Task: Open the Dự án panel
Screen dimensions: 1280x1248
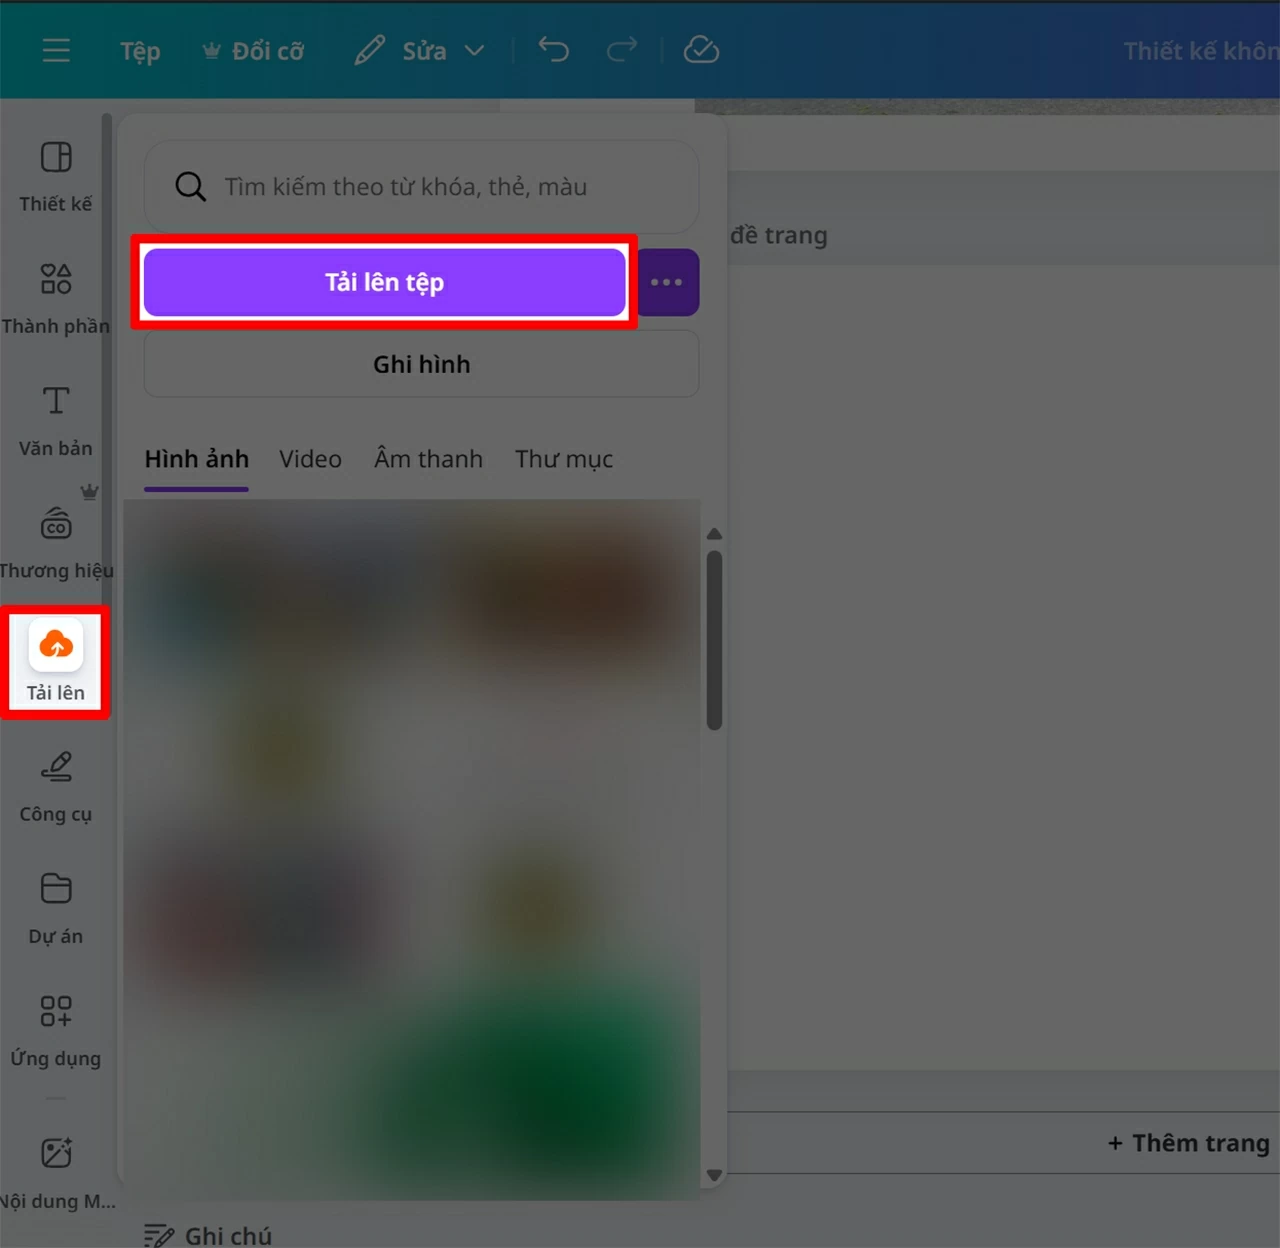Action: (55, 905)
